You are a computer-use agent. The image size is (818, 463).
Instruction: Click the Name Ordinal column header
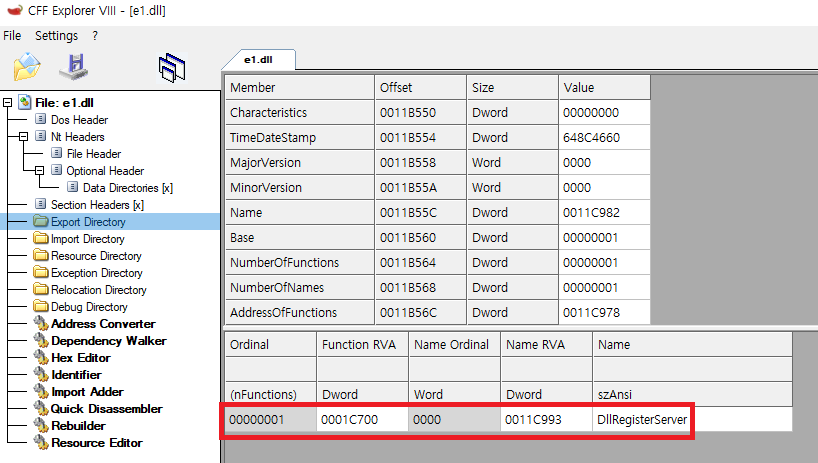[454, 345]
